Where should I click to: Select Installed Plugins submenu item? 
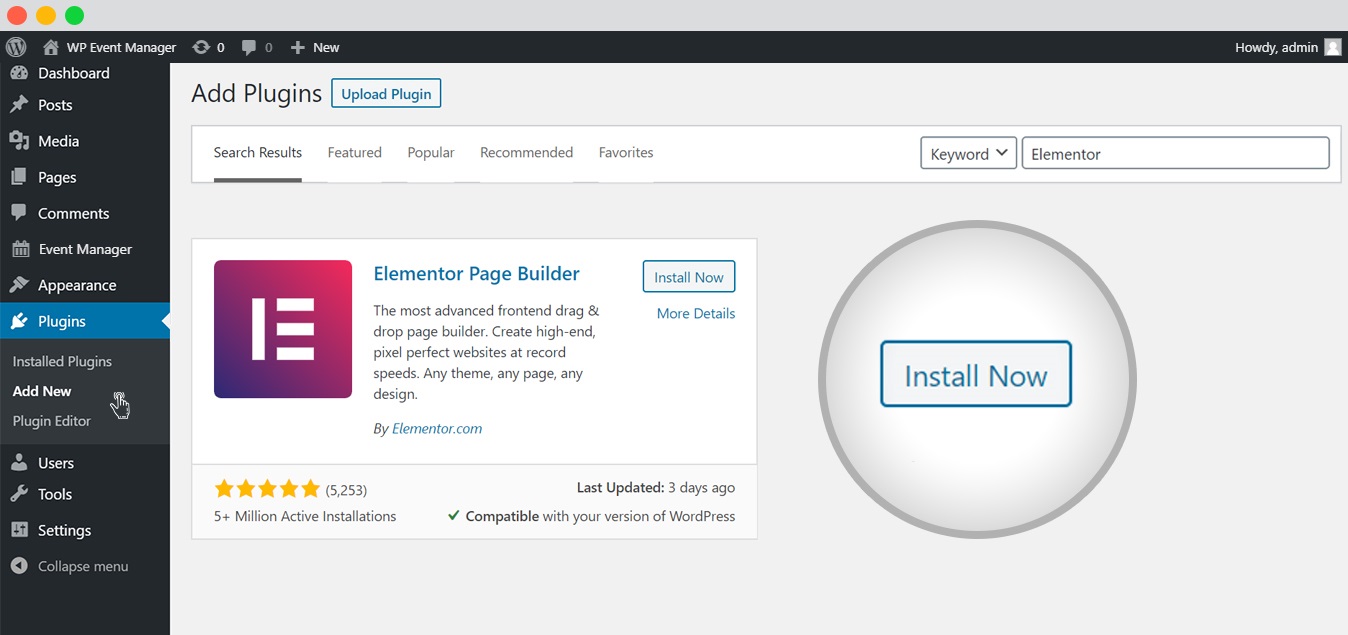pos(62,361)
